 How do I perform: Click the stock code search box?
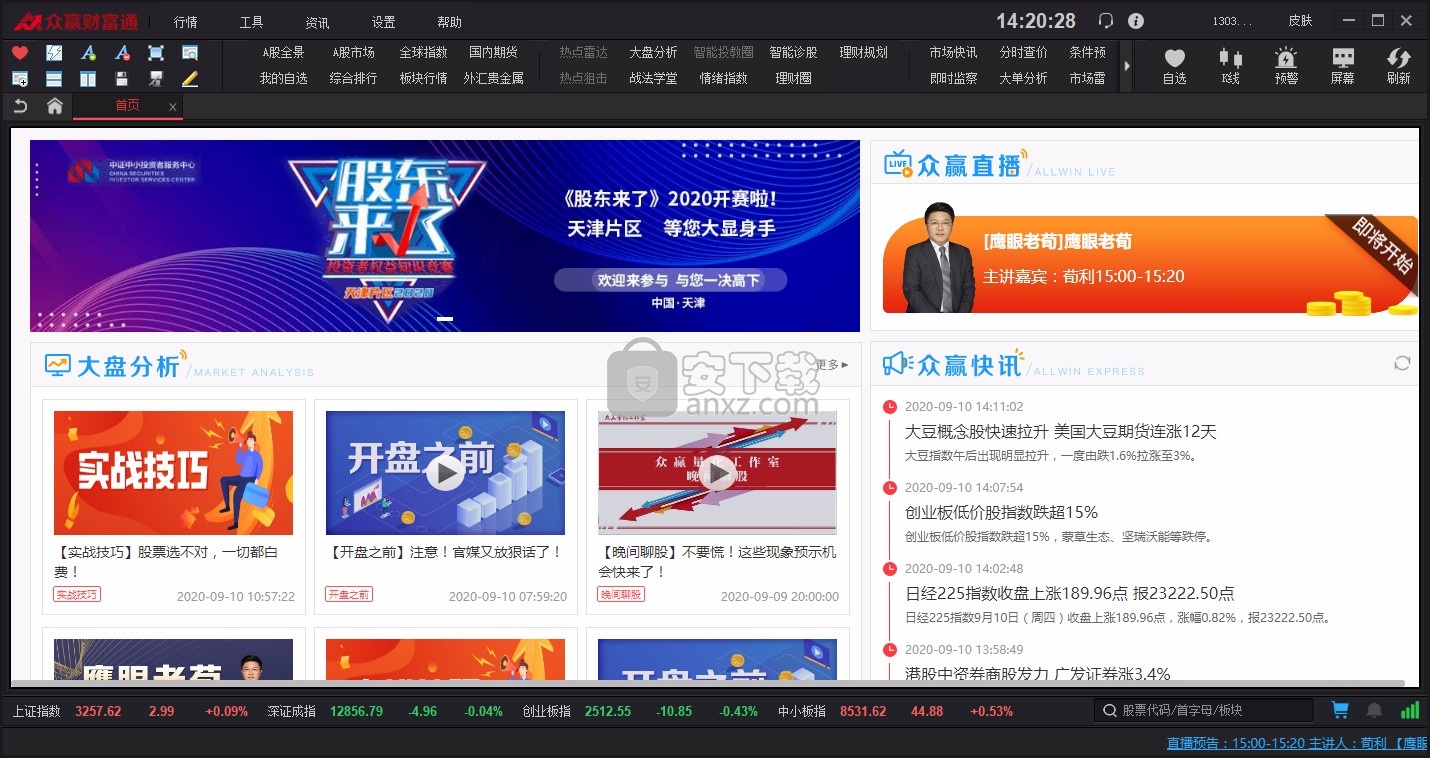click(1203, 710)
